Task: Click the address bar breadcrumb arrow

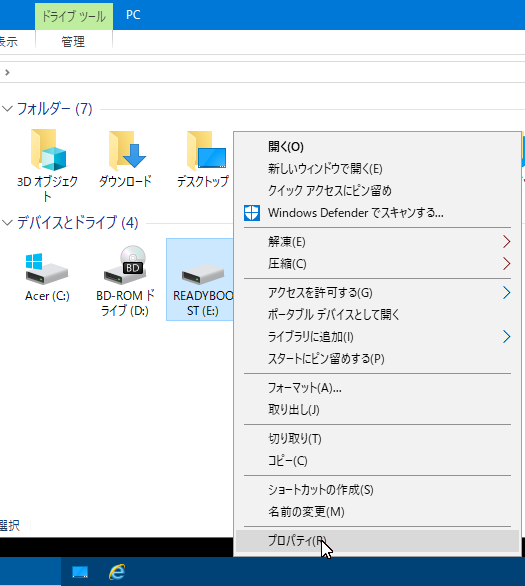Action: pyautogui.click(x=7, y=72)
